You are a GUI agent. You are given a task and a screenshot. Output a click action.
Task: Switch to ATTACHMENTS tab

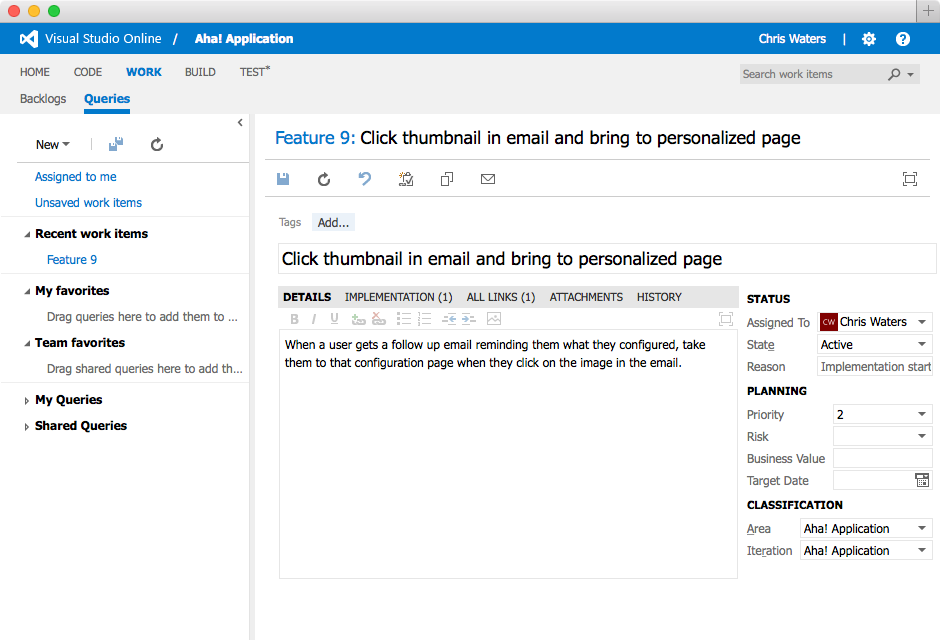[586, 297]
